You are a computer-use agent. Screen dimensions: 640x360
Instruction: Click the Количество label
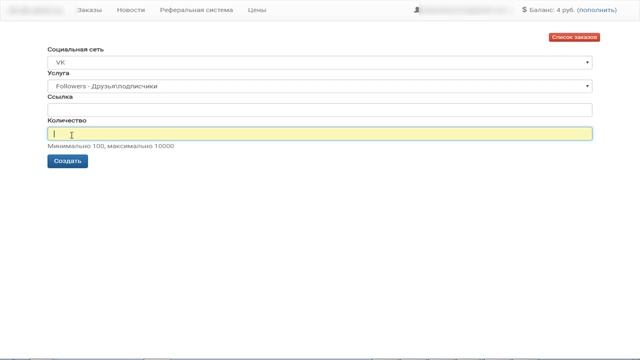(x=67, y=120)
